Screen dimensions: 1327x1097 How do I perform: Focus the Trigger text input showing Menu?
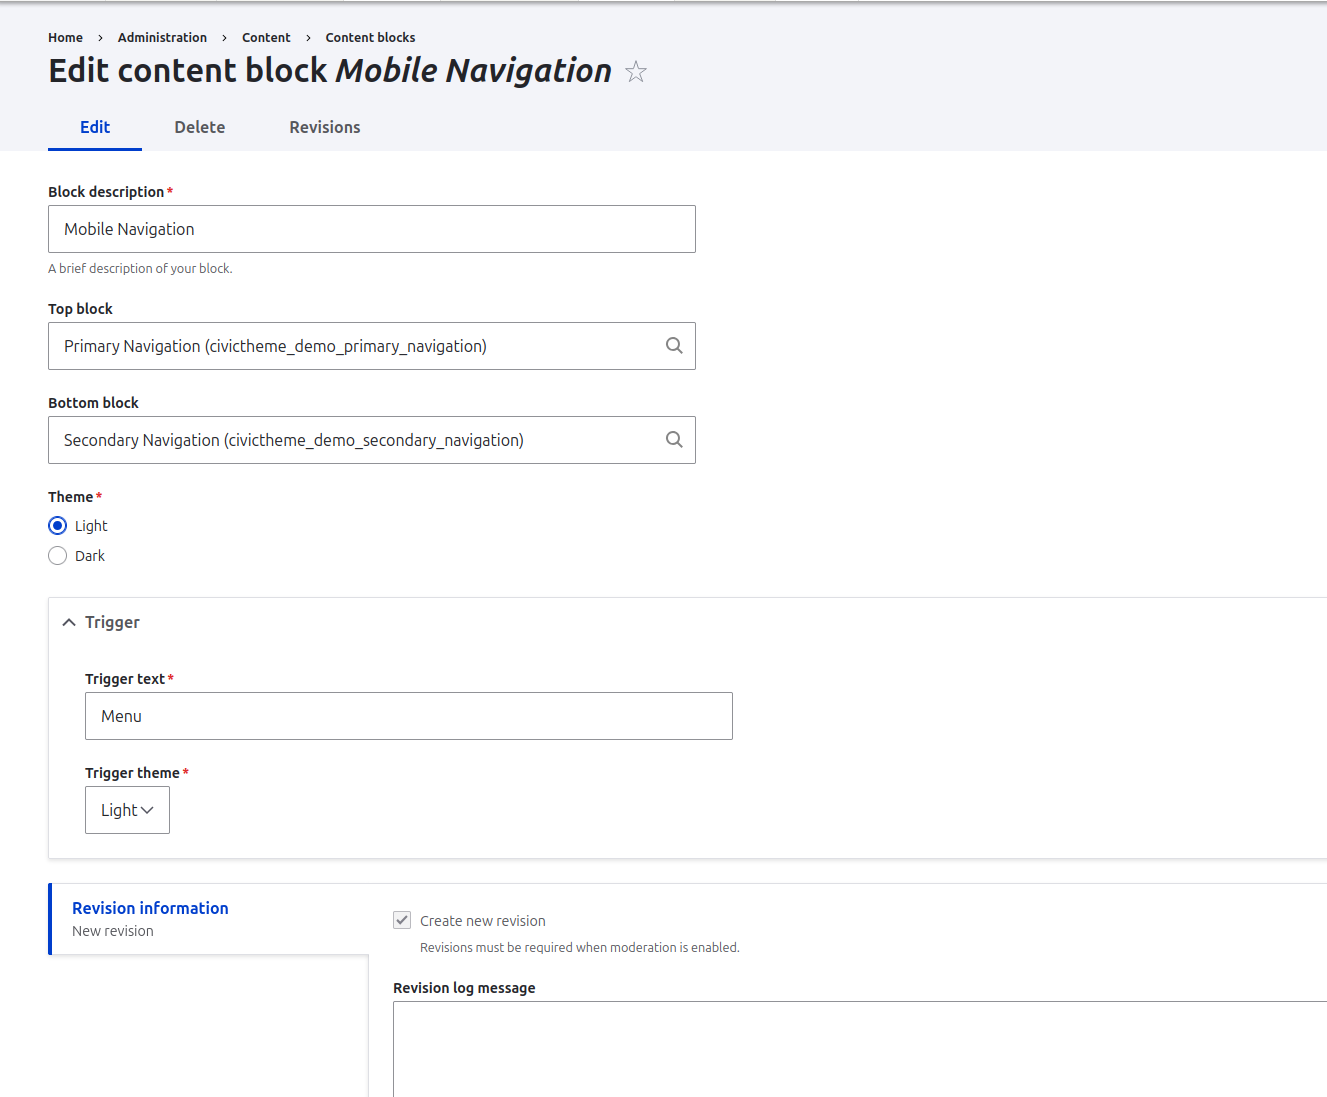click(x=408, y=715)
